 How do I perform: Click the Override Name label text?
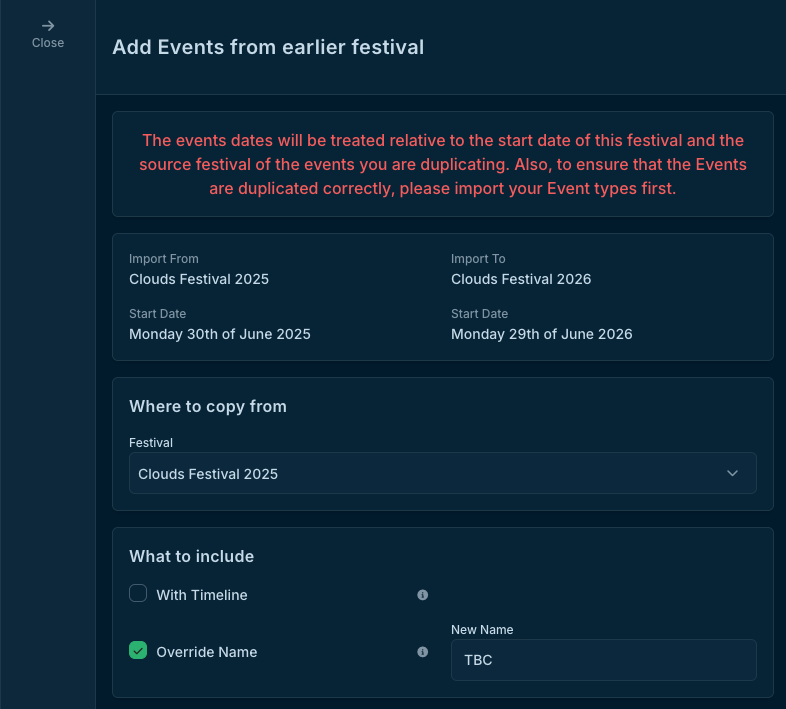click(x=207, y=652)
